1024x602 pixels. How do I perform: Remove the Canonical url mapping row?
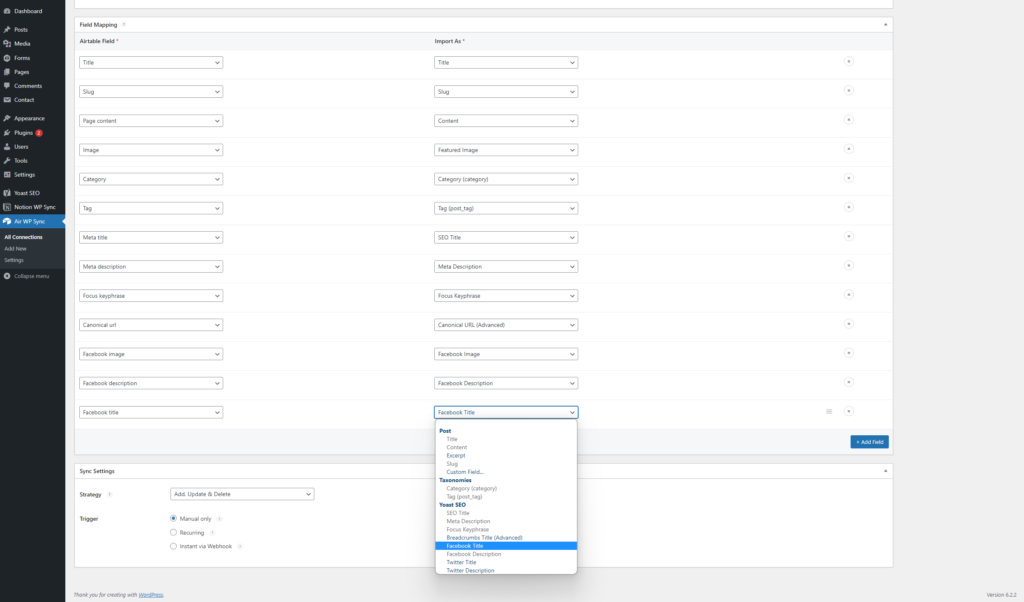point(848,324)
